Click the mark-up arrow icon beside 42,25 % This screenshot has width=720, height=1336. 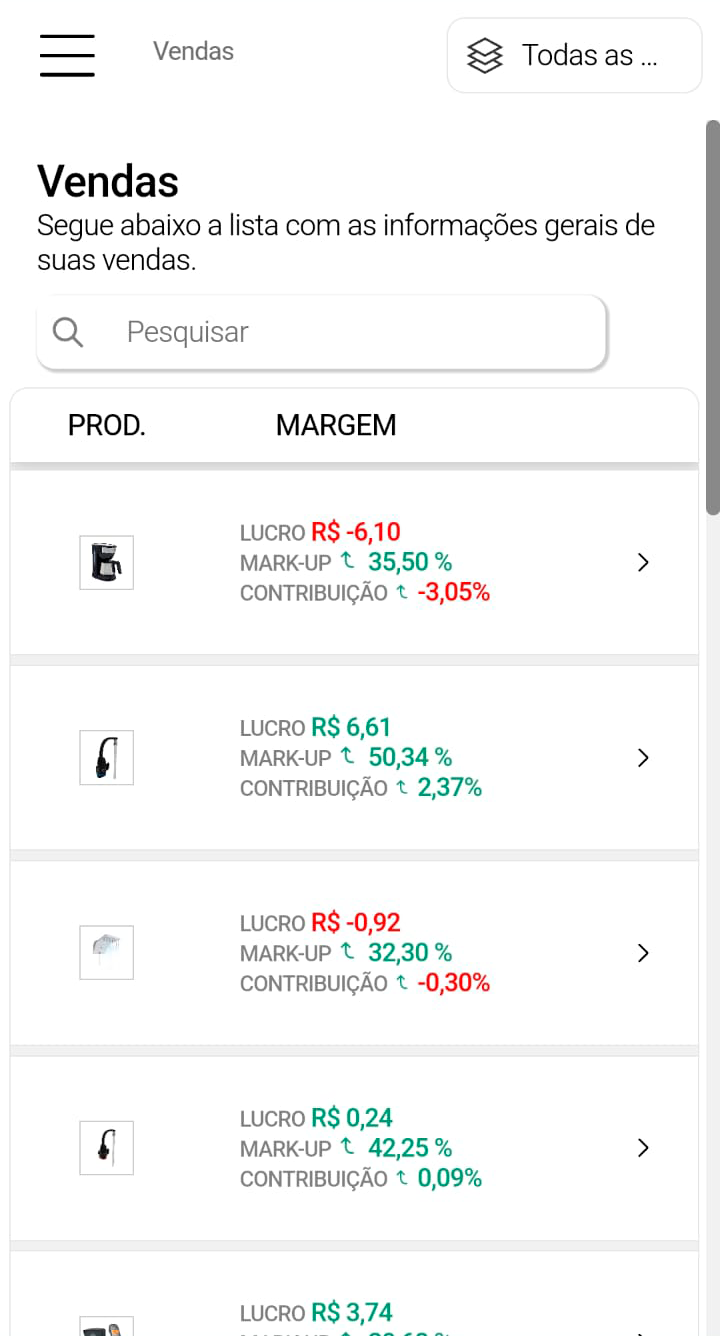click(348, 1146)
